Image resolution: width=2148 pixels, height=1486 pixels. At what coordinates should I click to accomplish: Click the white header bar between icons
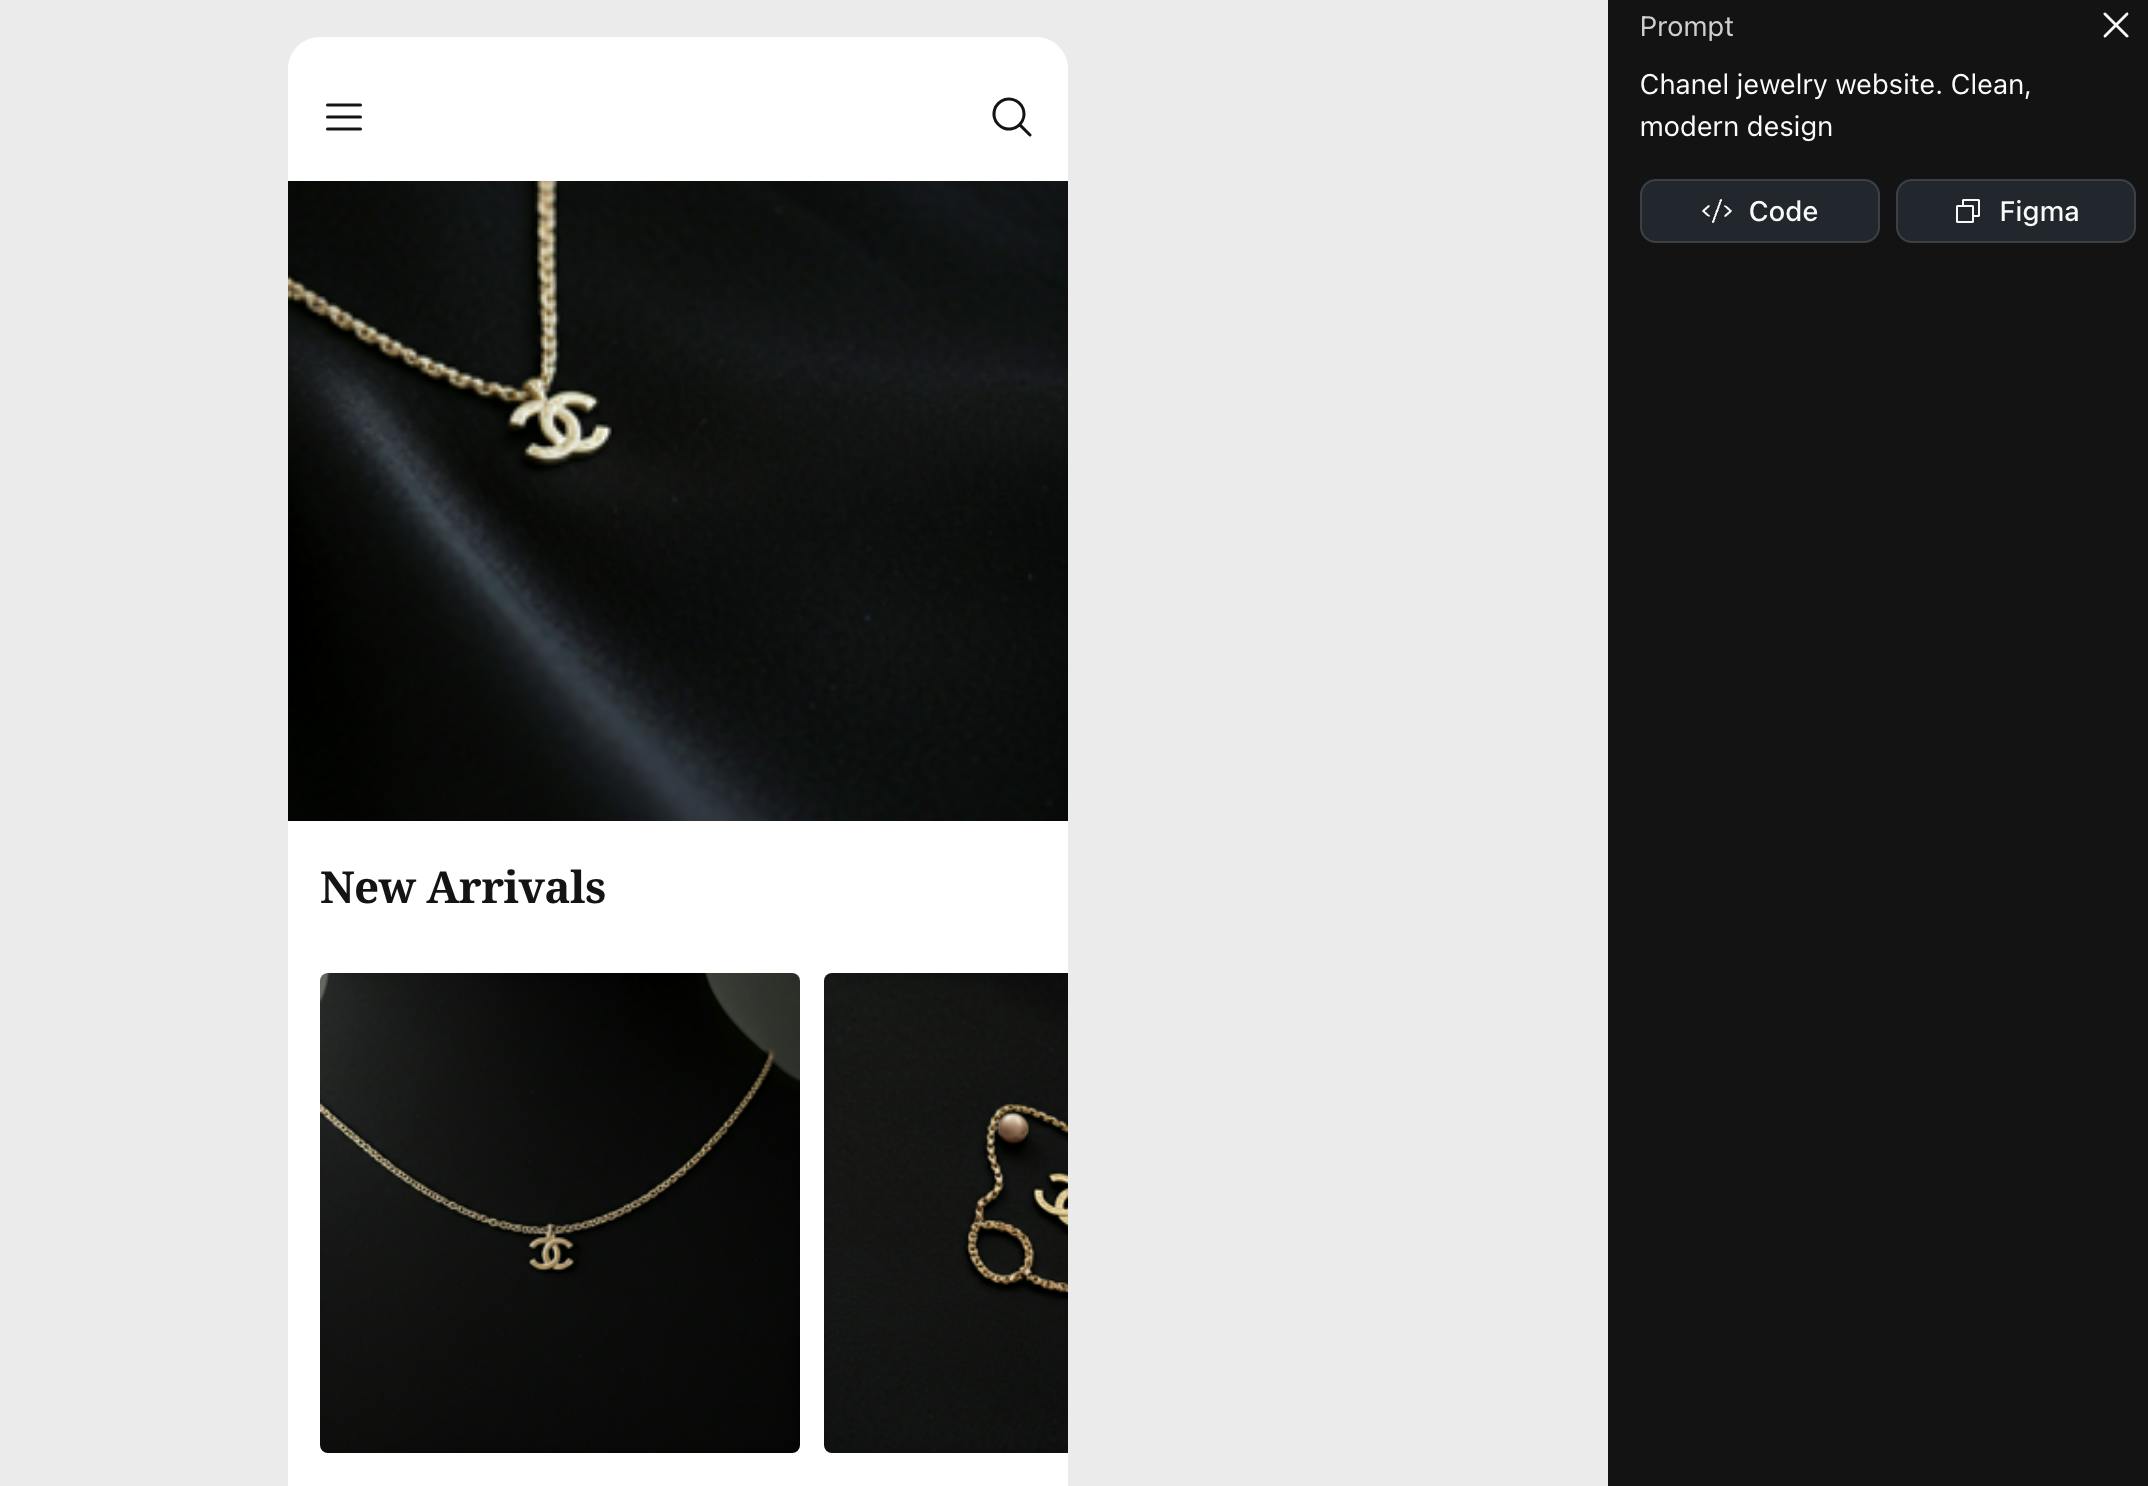pos(676,117)
